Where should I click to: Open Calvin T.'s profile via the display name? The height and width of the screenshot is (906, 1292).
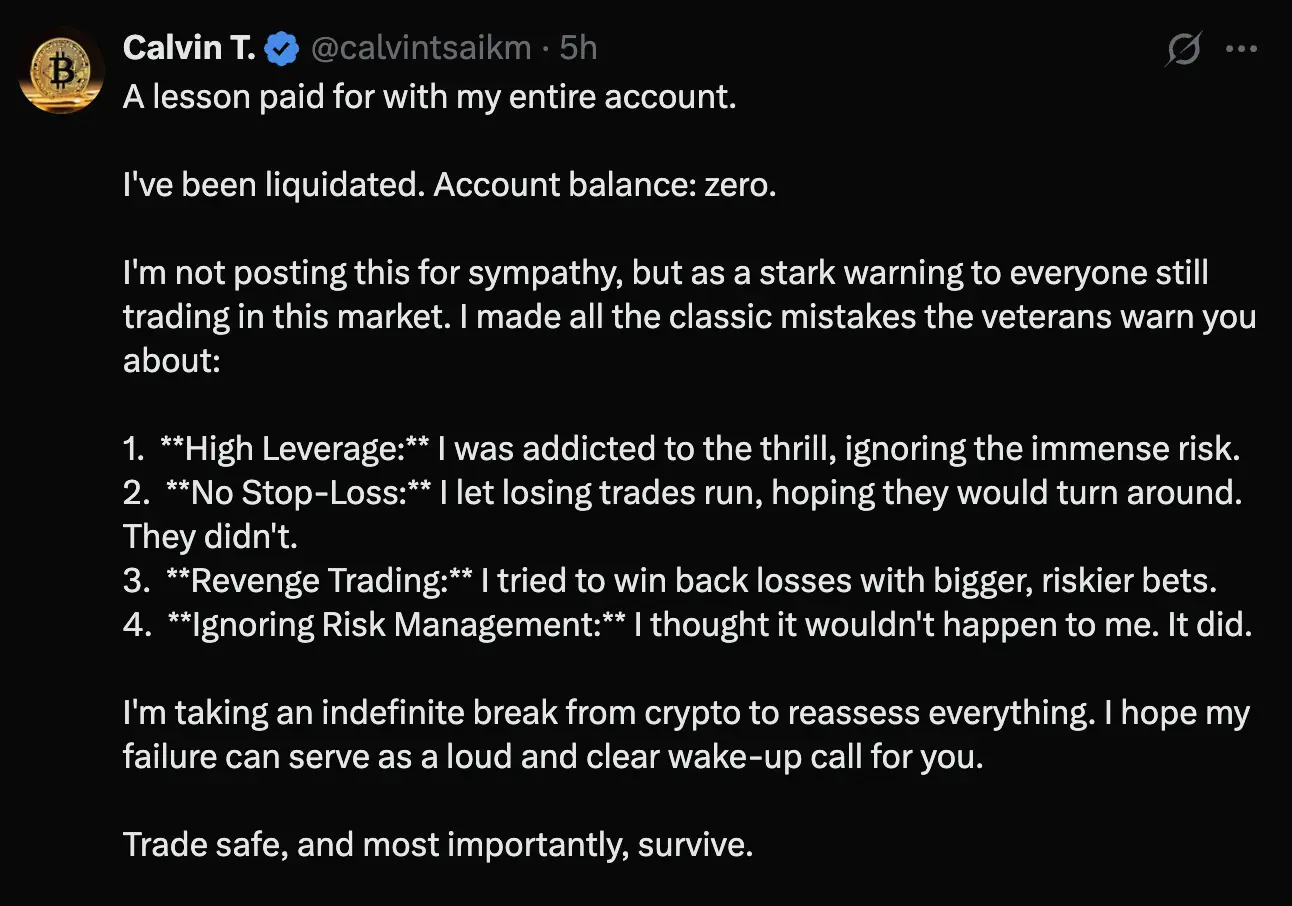[x=188, y=47]
